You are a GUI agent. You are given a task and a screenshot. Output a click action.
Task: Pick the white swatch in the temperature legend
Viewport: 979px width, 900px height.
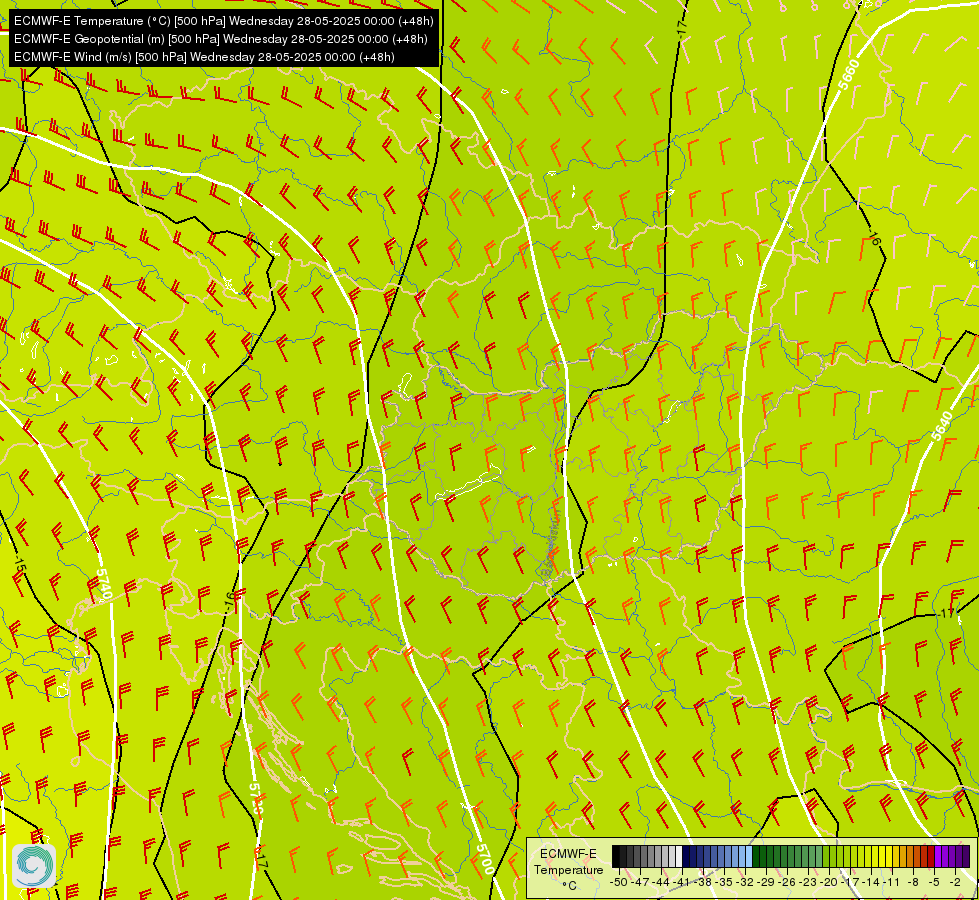click(x=679, y=856)
